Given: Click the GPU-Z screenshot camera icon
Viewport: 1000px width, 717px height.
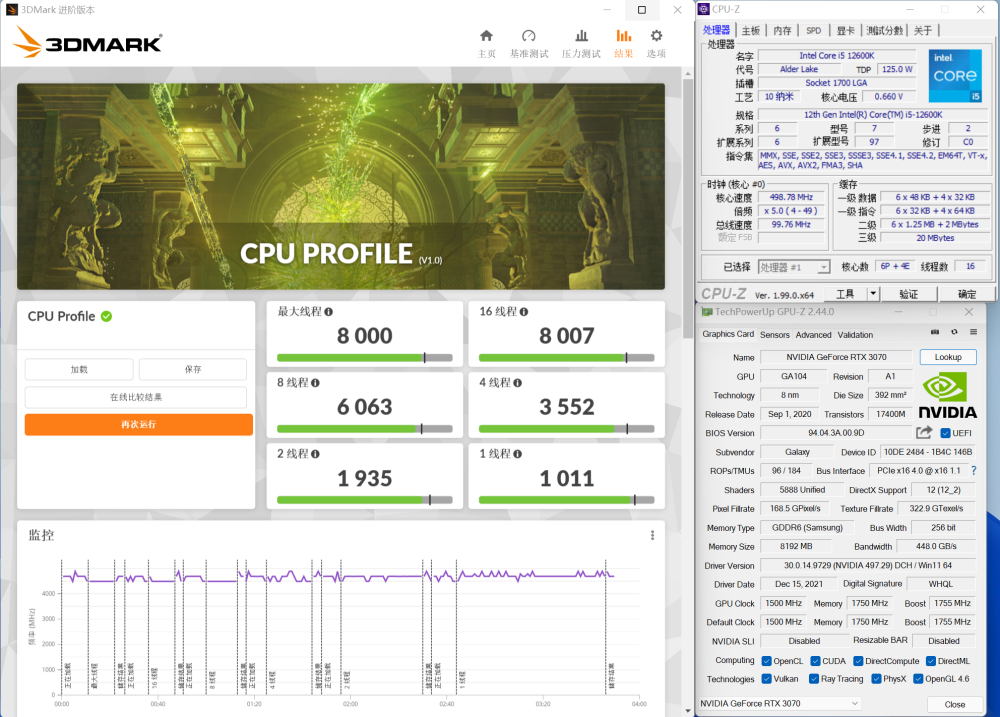Looking at the screenshot, I should pyautogui.click(x=935, y=331).
